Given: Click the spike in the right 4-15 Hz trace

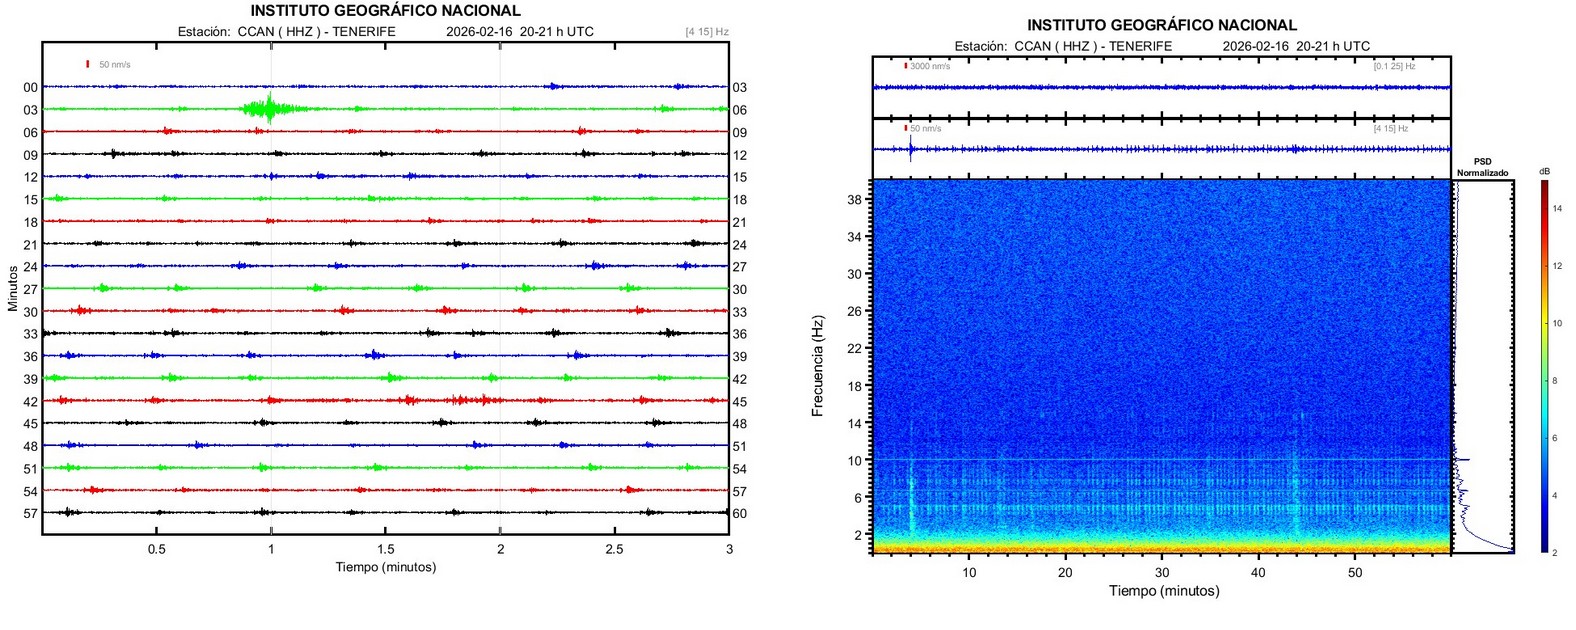Looking at the screenshot, I should [x=910, y=149].
